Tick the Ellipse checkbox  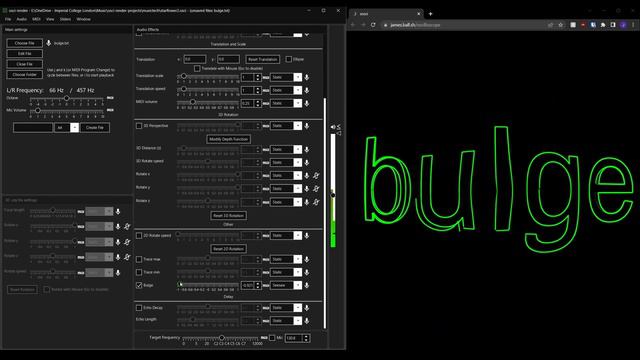coord(289,59)
